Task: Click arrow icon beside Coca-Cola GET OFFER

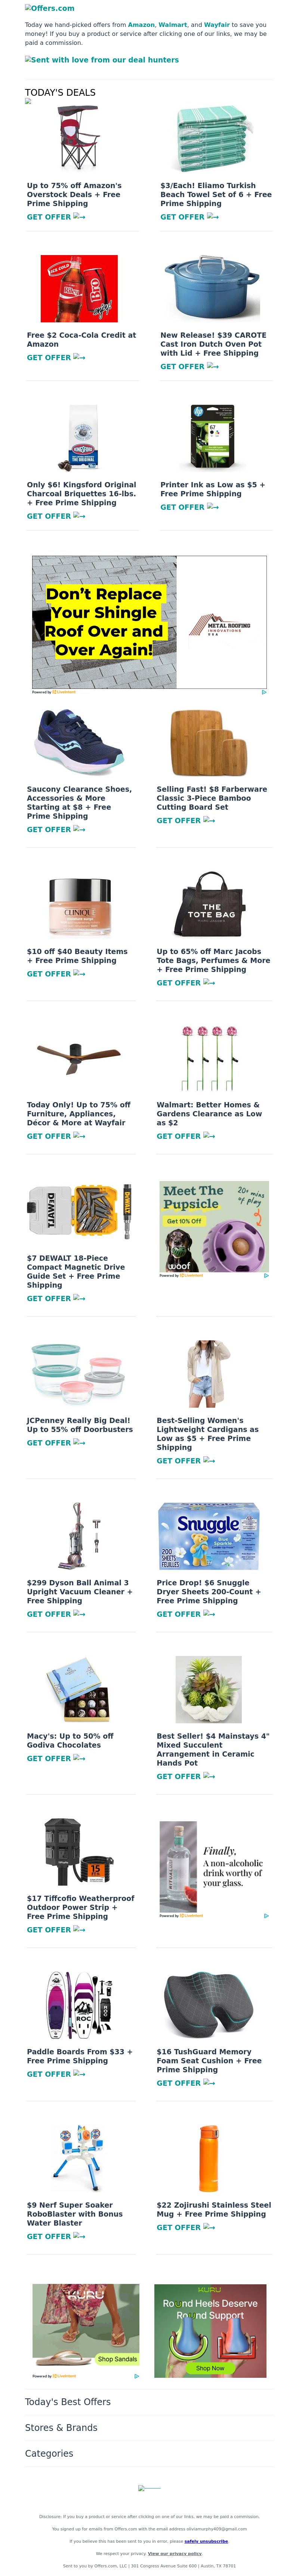Action: (79, 357)
